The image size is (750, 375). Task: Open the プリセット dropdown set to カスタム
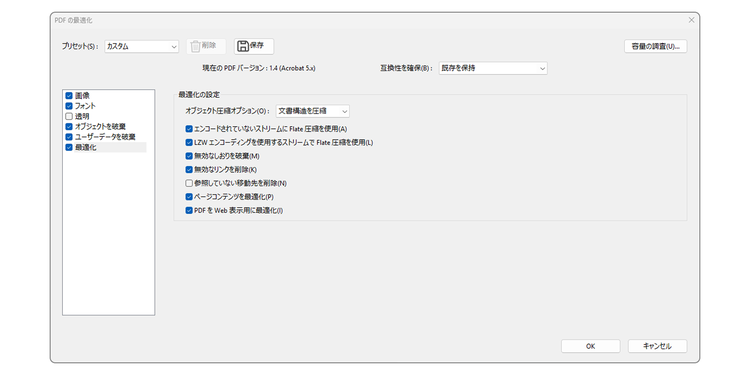pyautogui.click(x=142, y=46)
